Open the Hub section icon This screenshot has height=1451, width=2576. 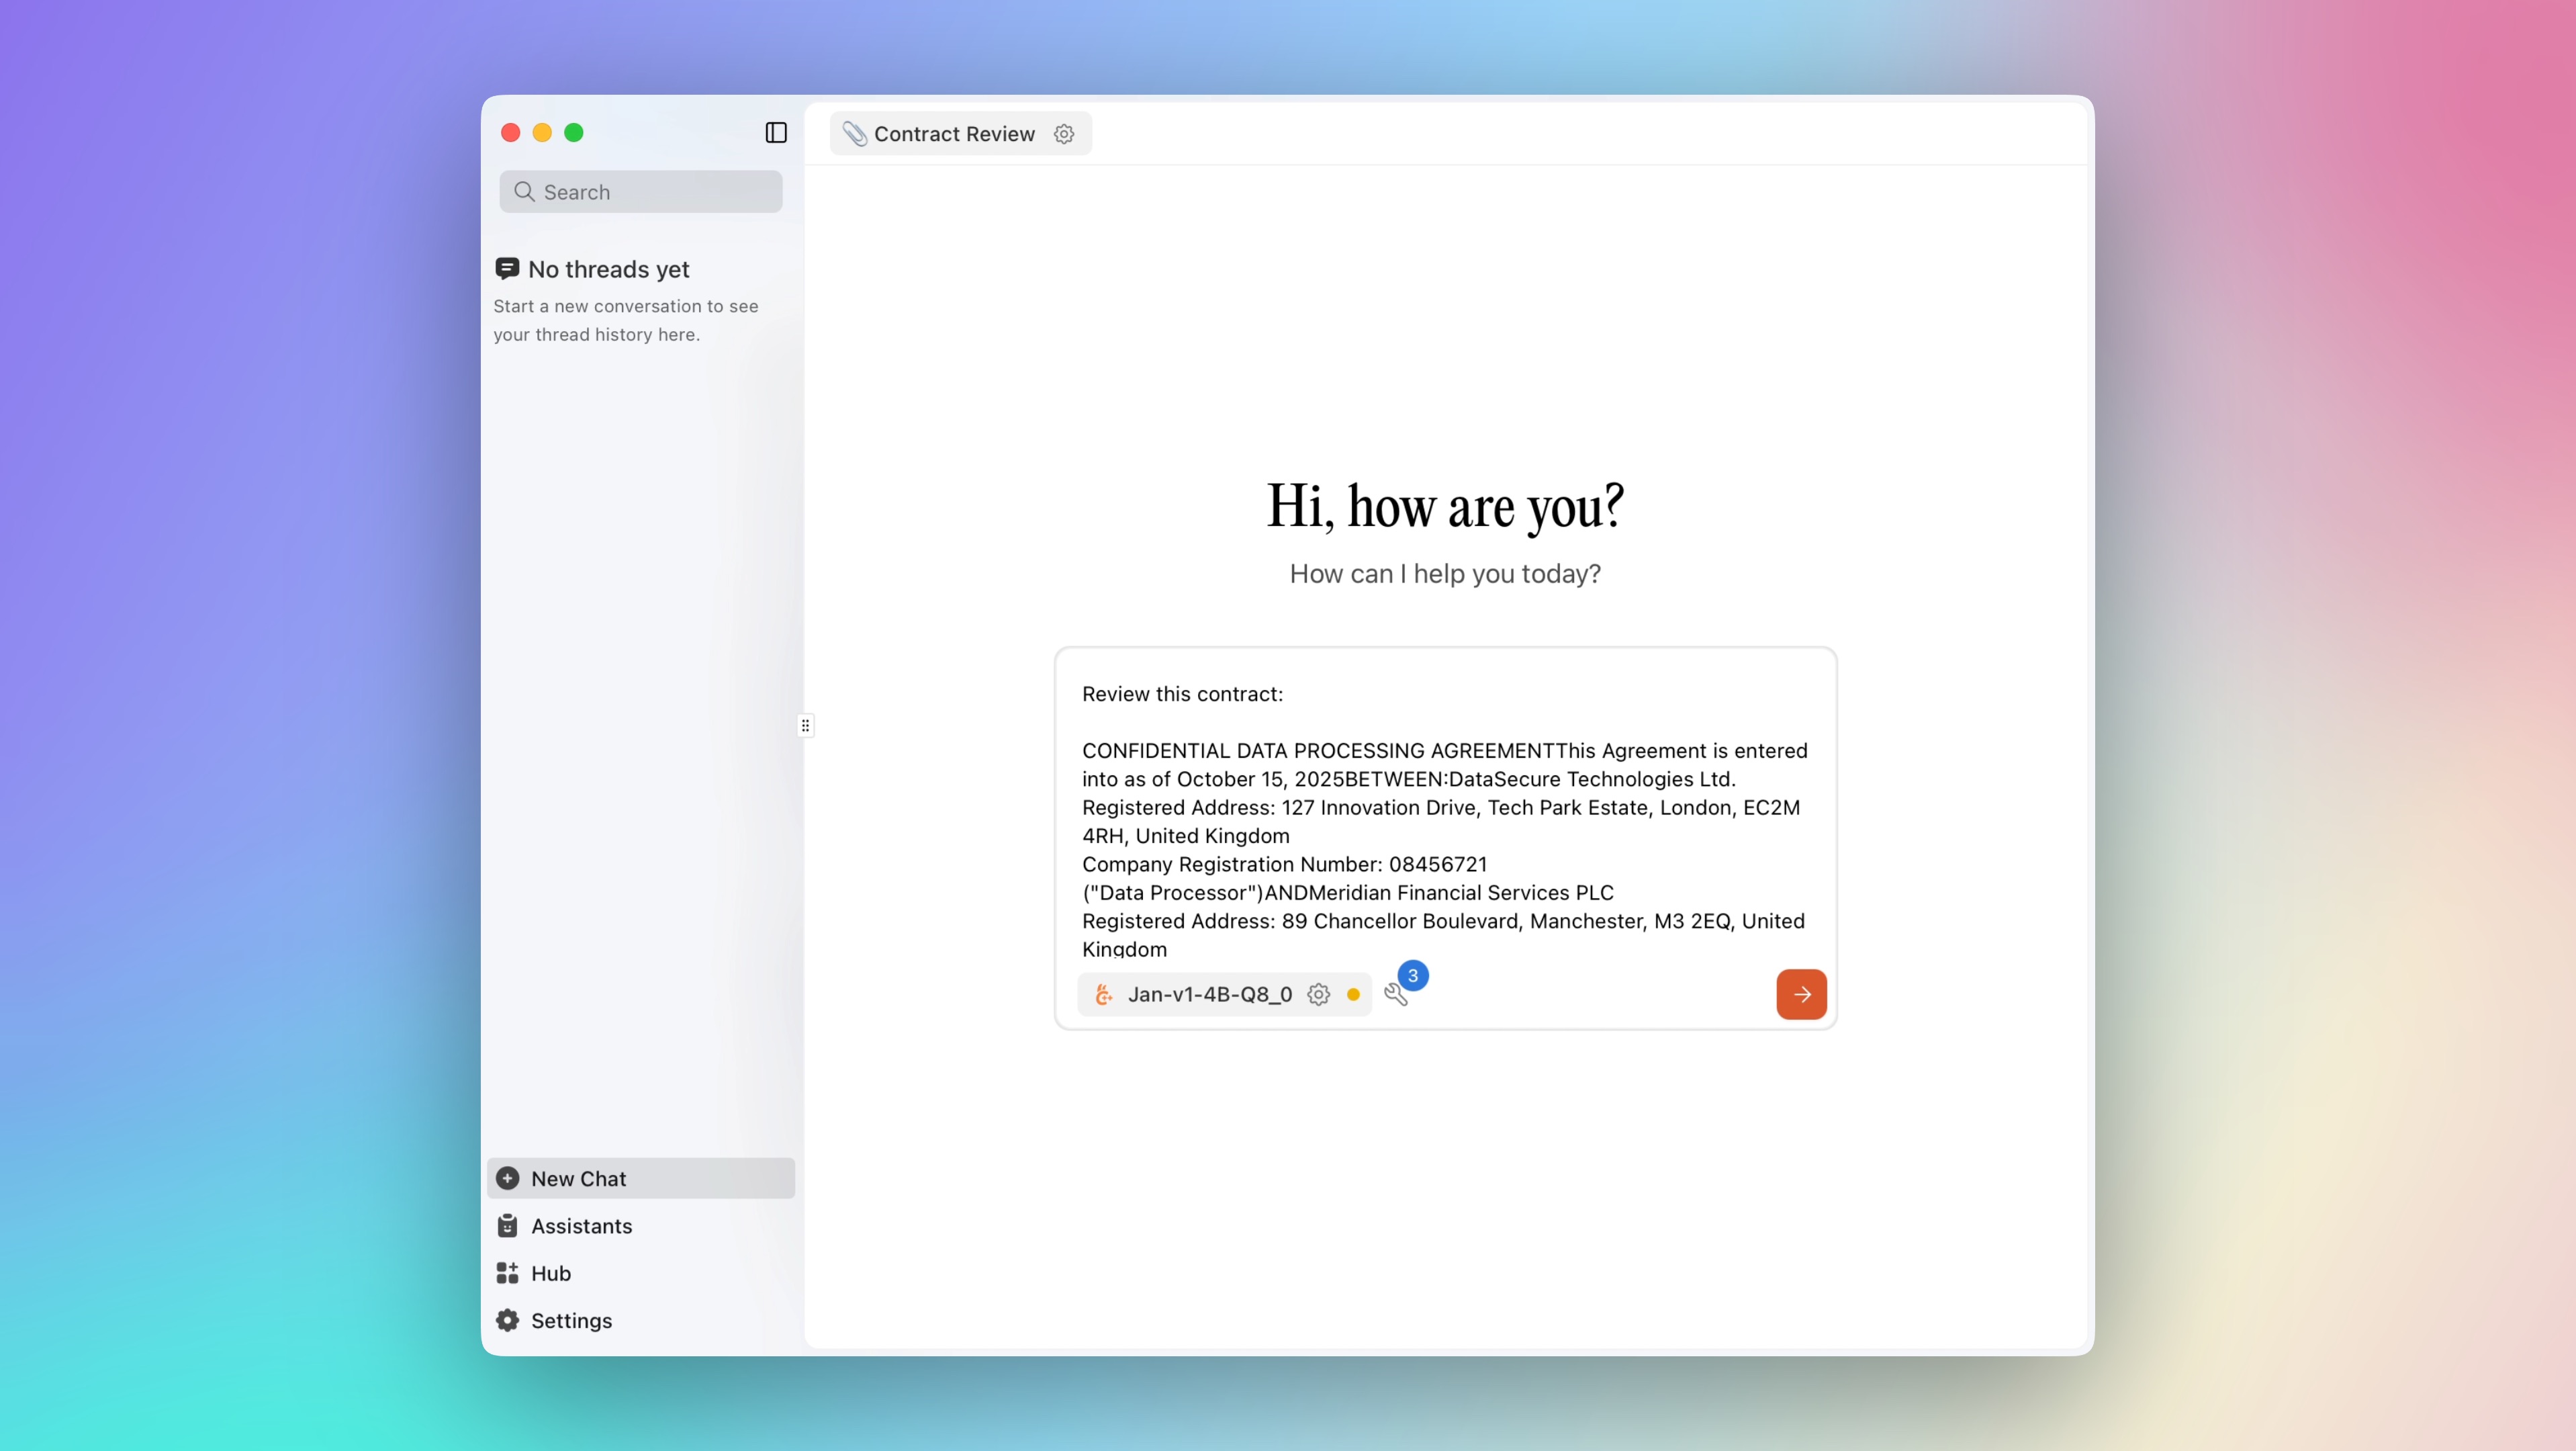click(508, 1273)
